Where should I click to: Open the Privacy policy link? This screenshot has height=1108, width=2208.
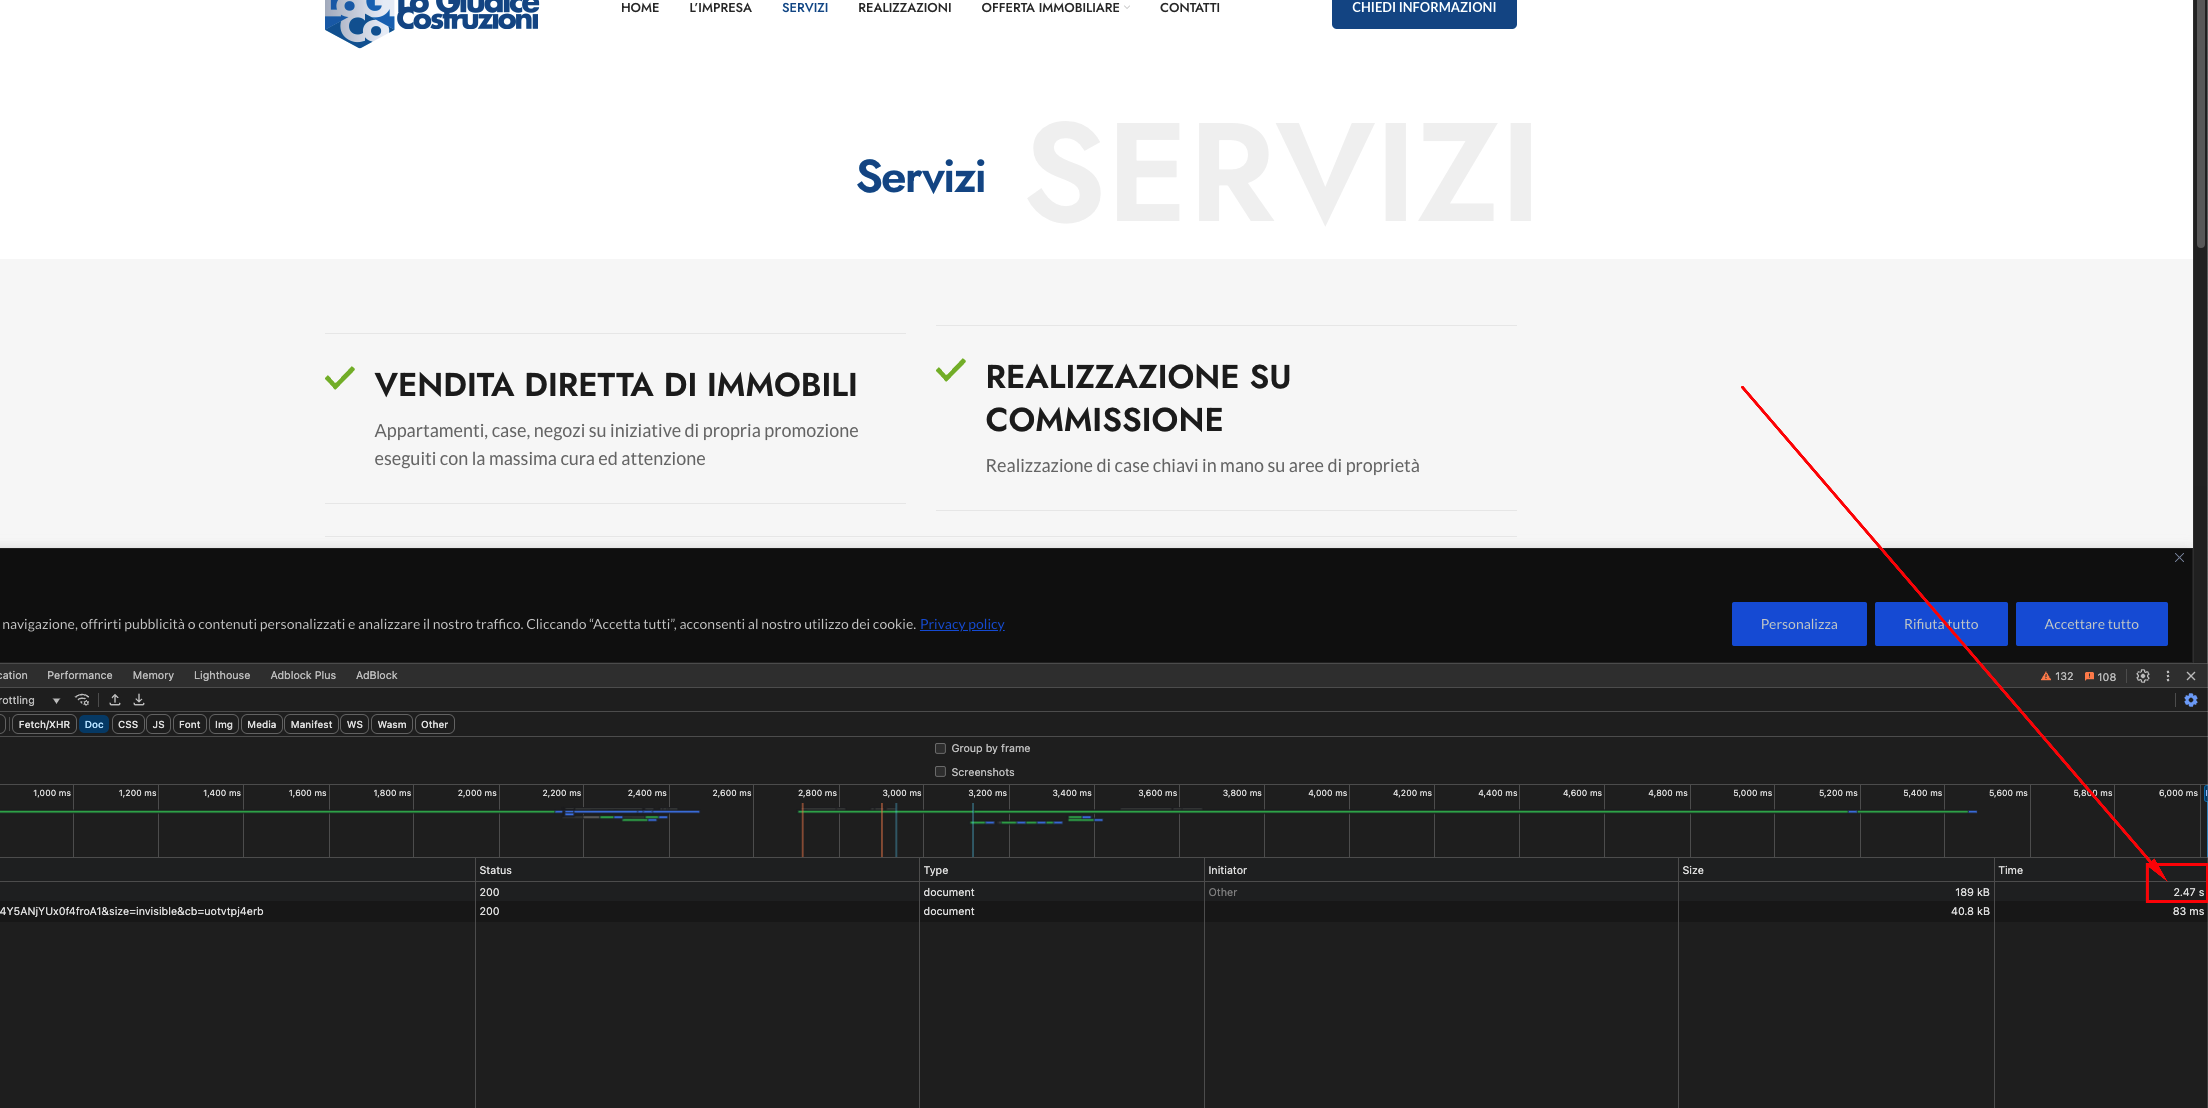pos(962,624)
